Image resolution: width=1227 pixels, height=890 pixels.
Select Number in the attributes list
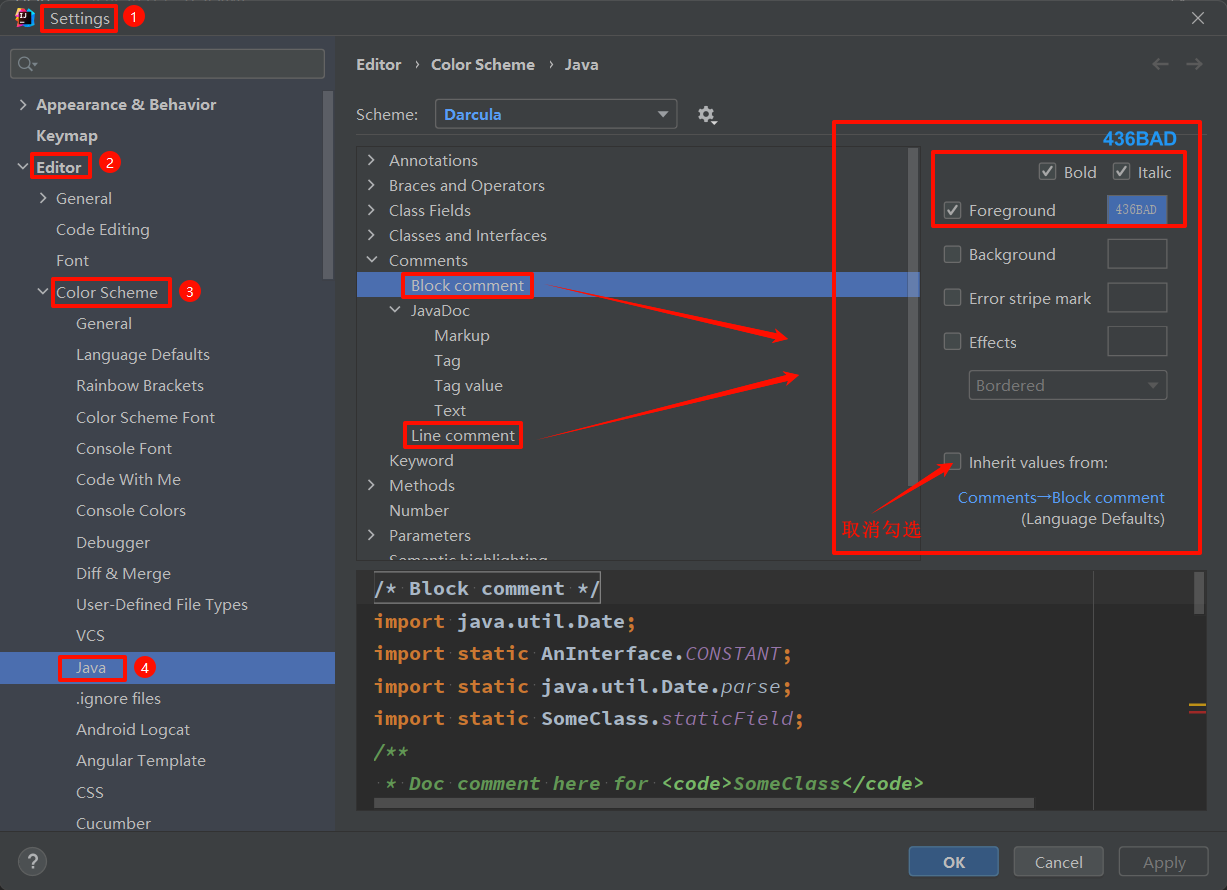tap(419, 510)
